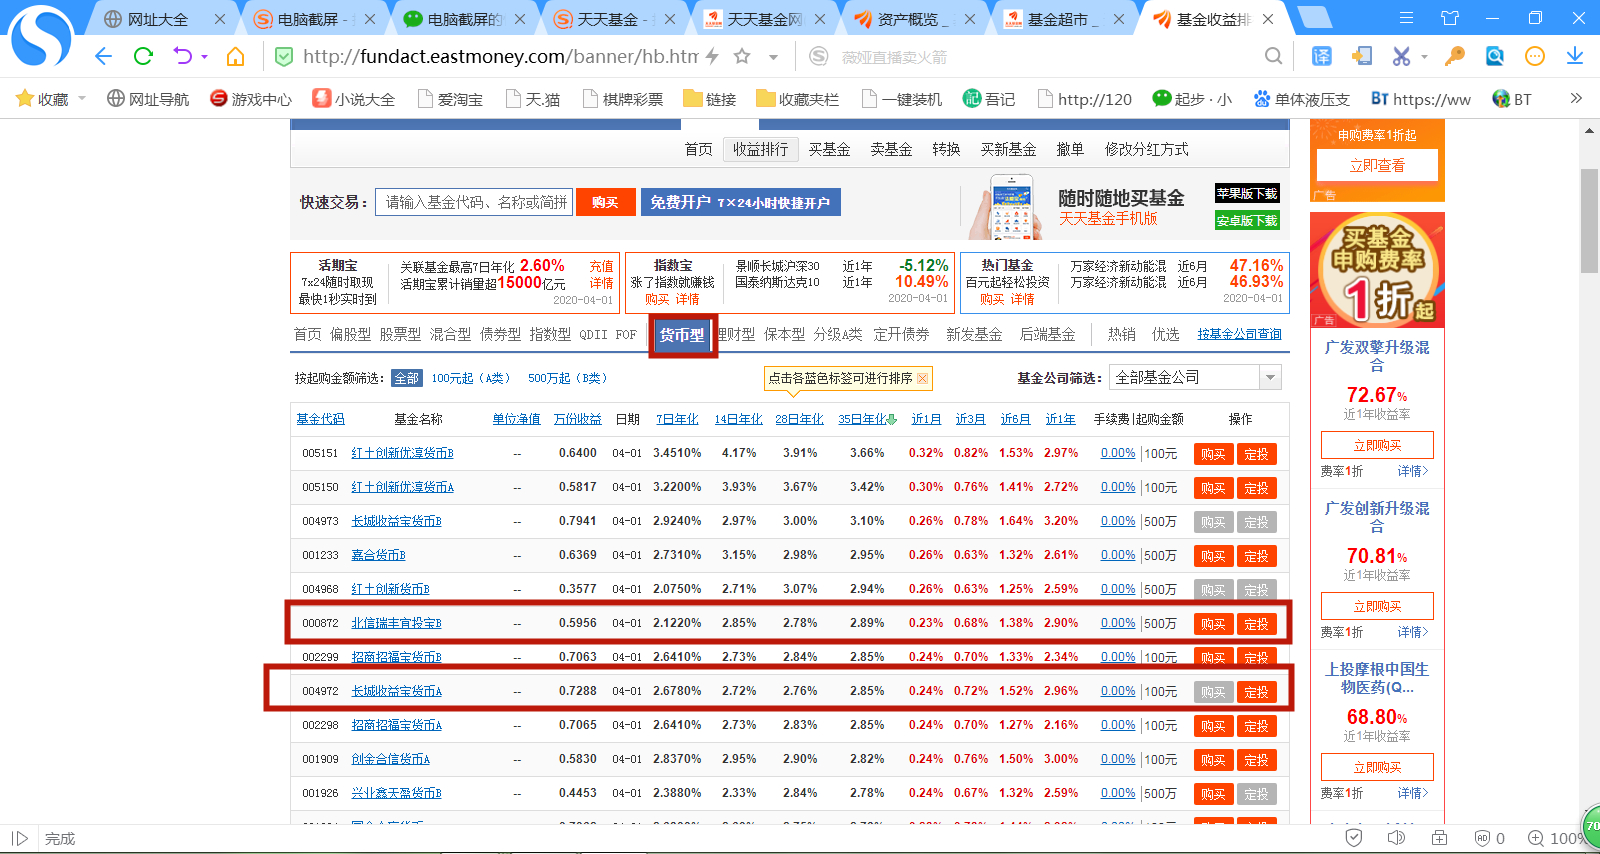Click the 苹果版下载 button
The image size is (1600, 854).
[x=1247, y=193]
